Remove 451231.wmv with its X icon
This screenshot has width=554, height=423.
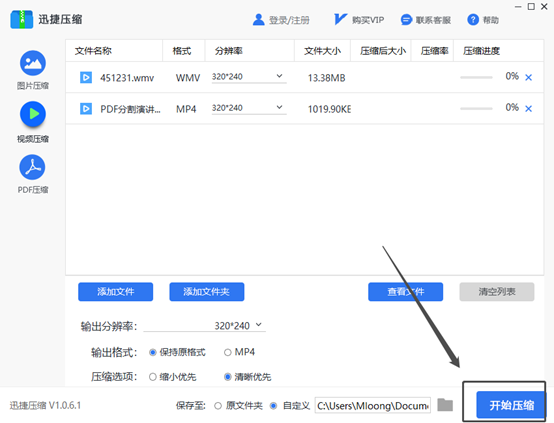click(x=529, y=77)
